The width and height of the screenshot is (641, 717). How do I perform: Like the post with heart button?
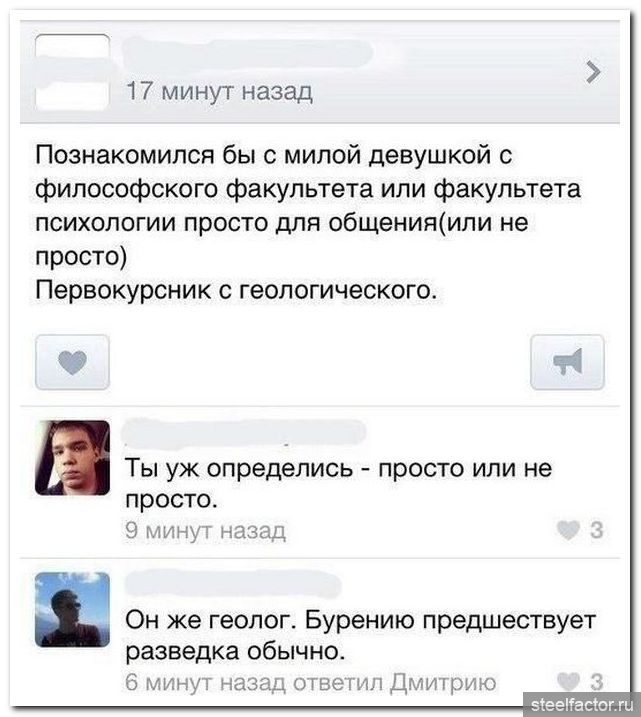pyautogui.click(x=72, y=362)
